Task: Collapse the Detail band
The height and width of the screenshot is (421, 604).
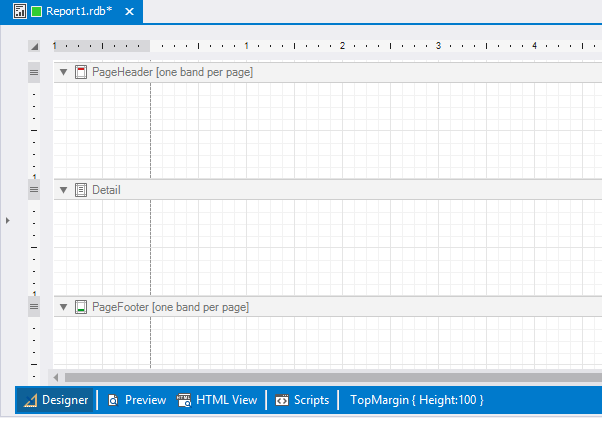Action: (x=64, y=190)
